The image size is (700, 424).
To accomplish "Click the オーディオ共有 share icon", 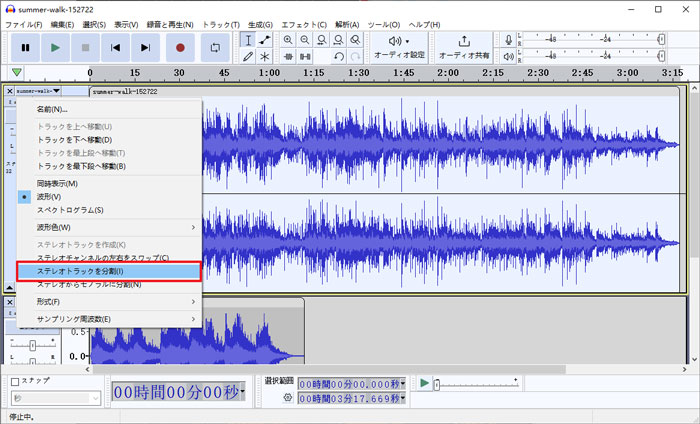I will point(463,40).
